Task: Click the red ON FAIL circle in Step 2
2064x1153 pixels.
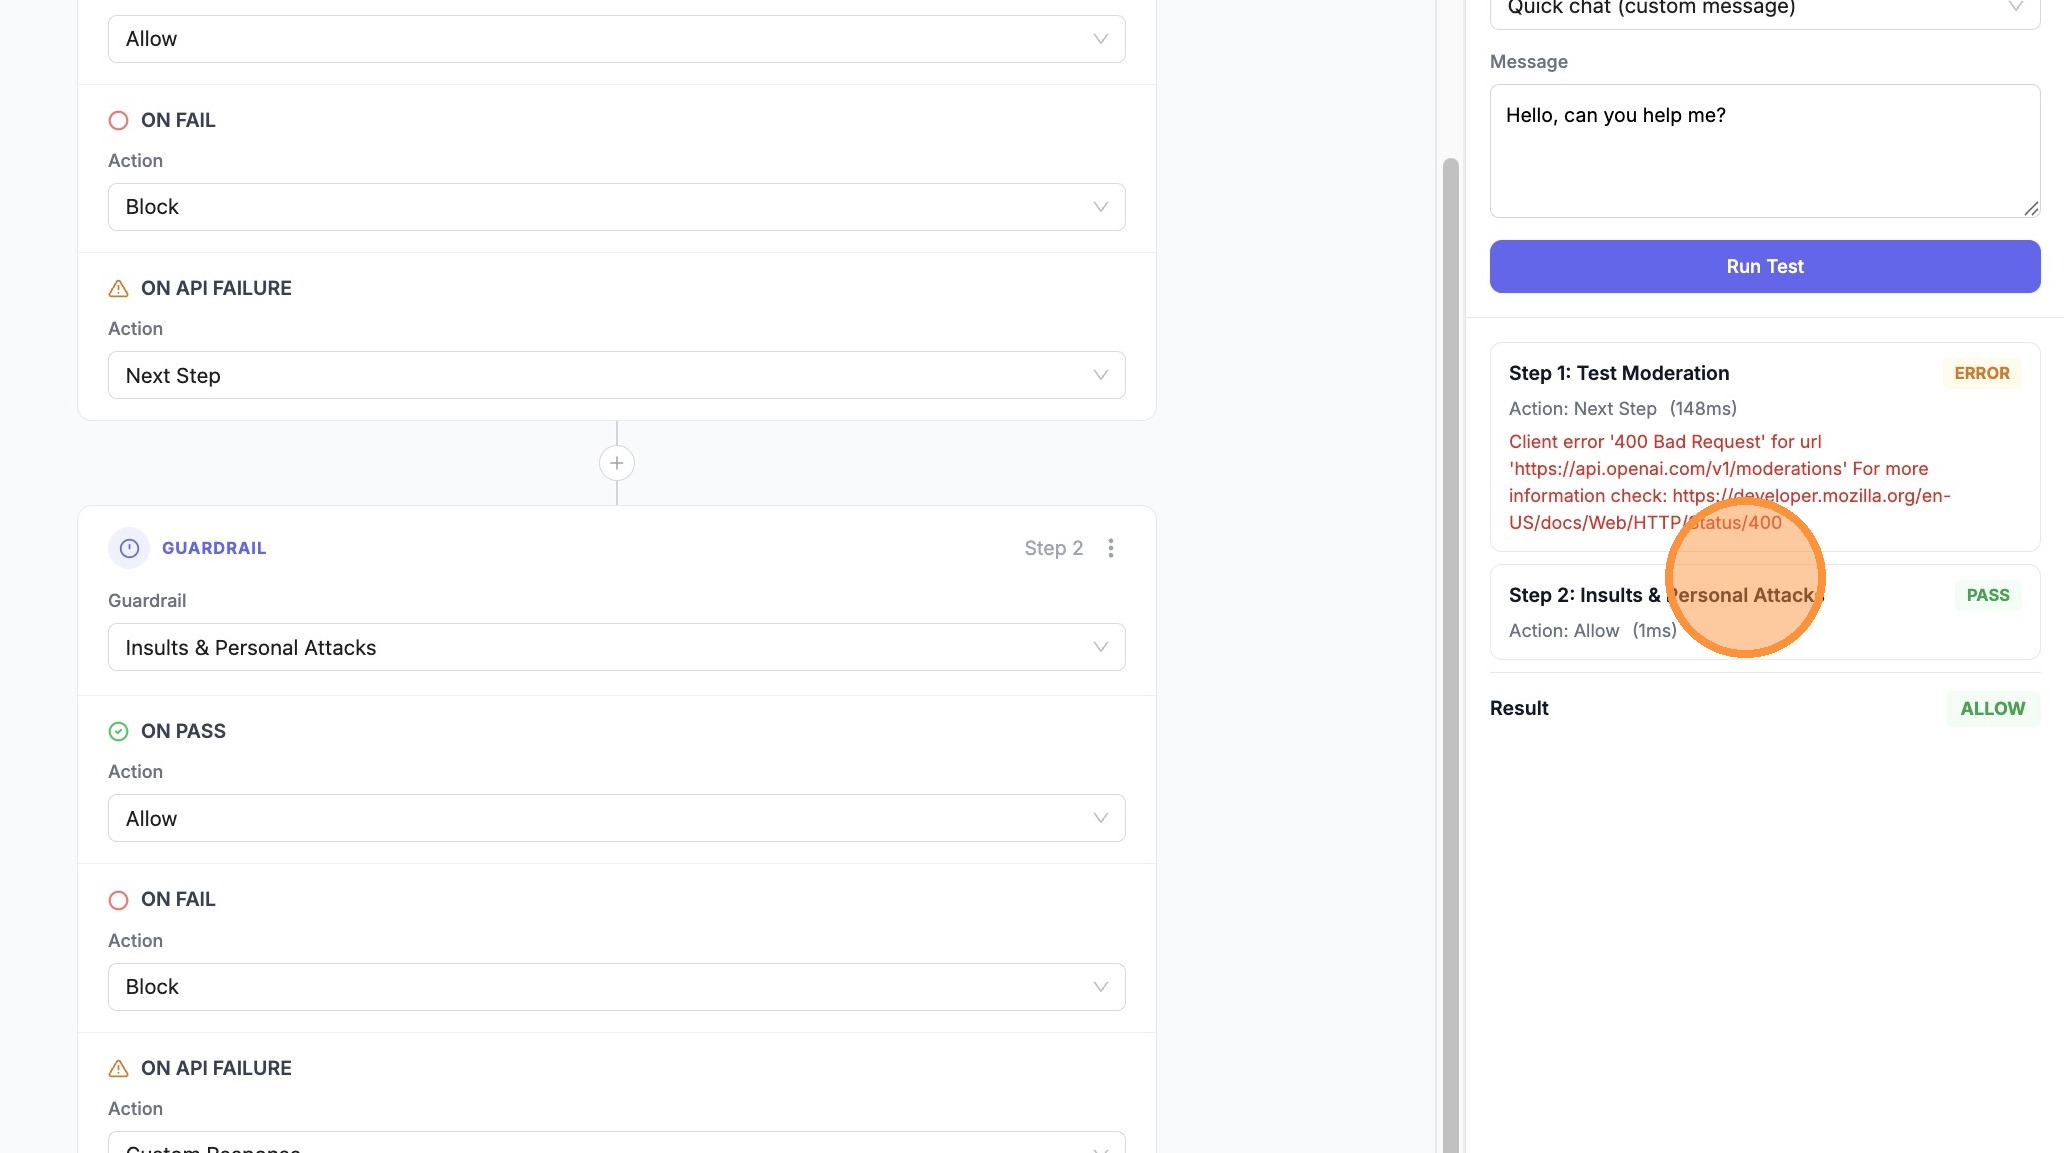Action: [x=118, y=900]
